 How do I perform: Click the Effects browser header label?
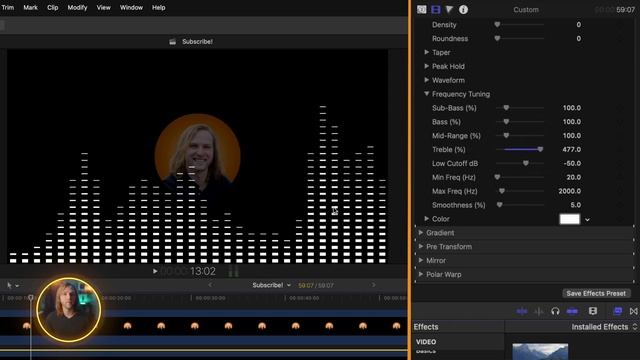pyautogui.click(x=426, y=327)
